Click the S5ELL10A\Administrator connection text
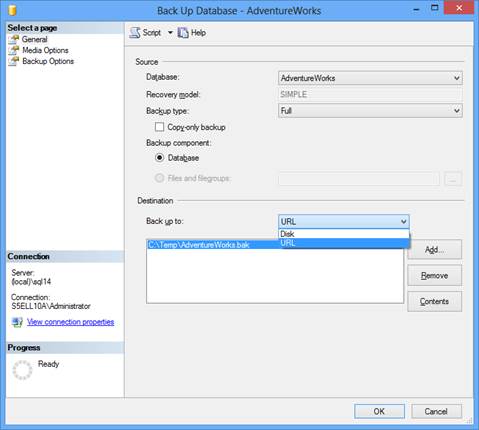 (x=51, y=306)
